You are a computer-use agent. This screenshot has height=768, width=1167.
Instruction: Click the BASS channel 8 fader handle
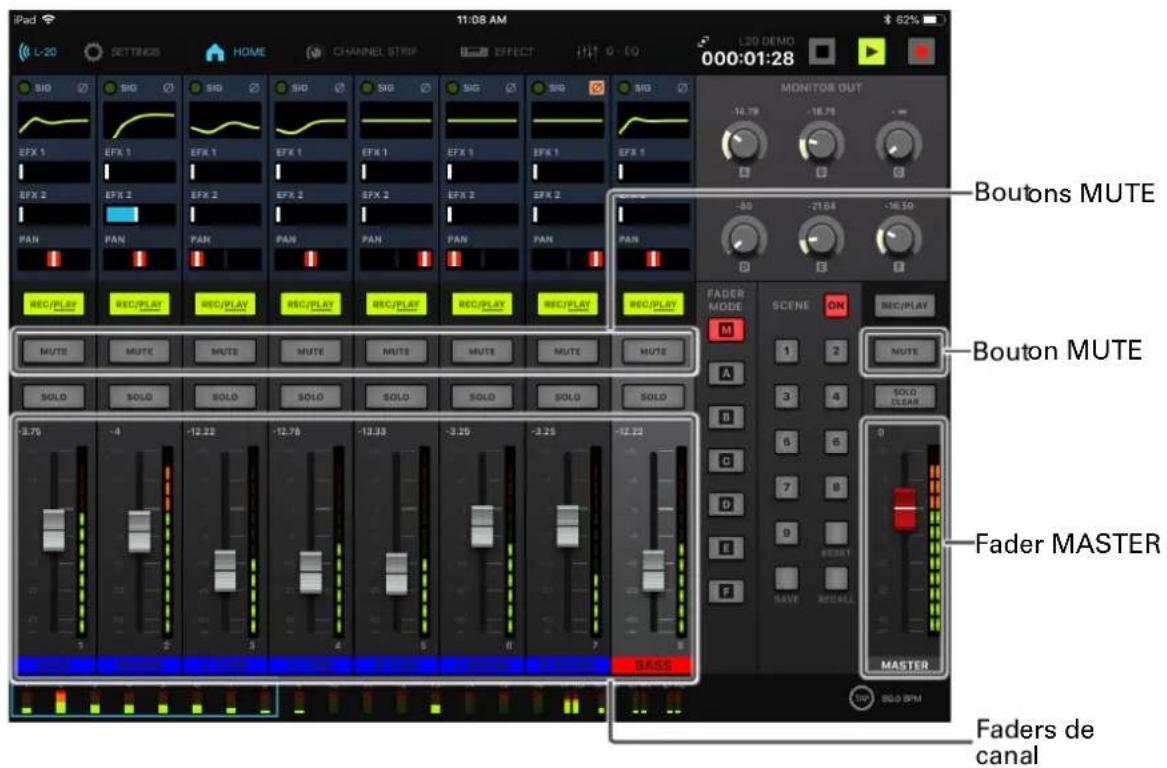[x=653, y=571]
